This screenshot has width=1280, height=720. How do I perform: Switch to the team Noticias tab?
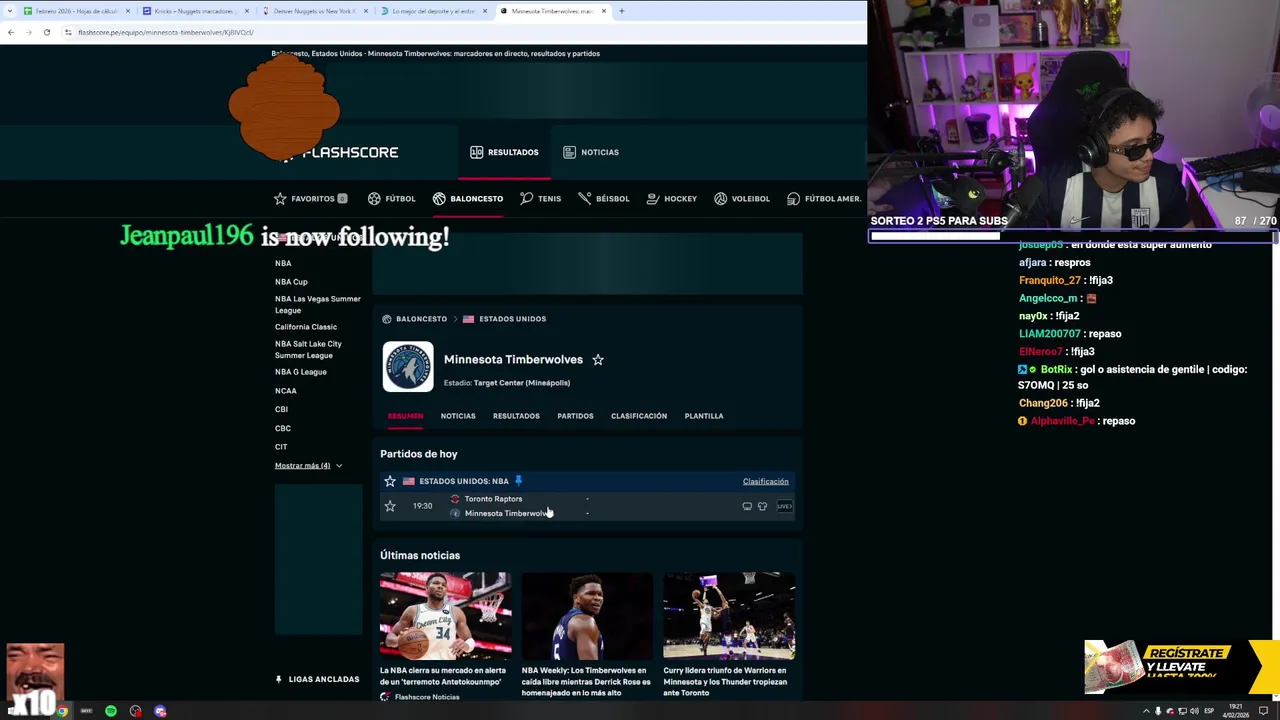[458, 416]
